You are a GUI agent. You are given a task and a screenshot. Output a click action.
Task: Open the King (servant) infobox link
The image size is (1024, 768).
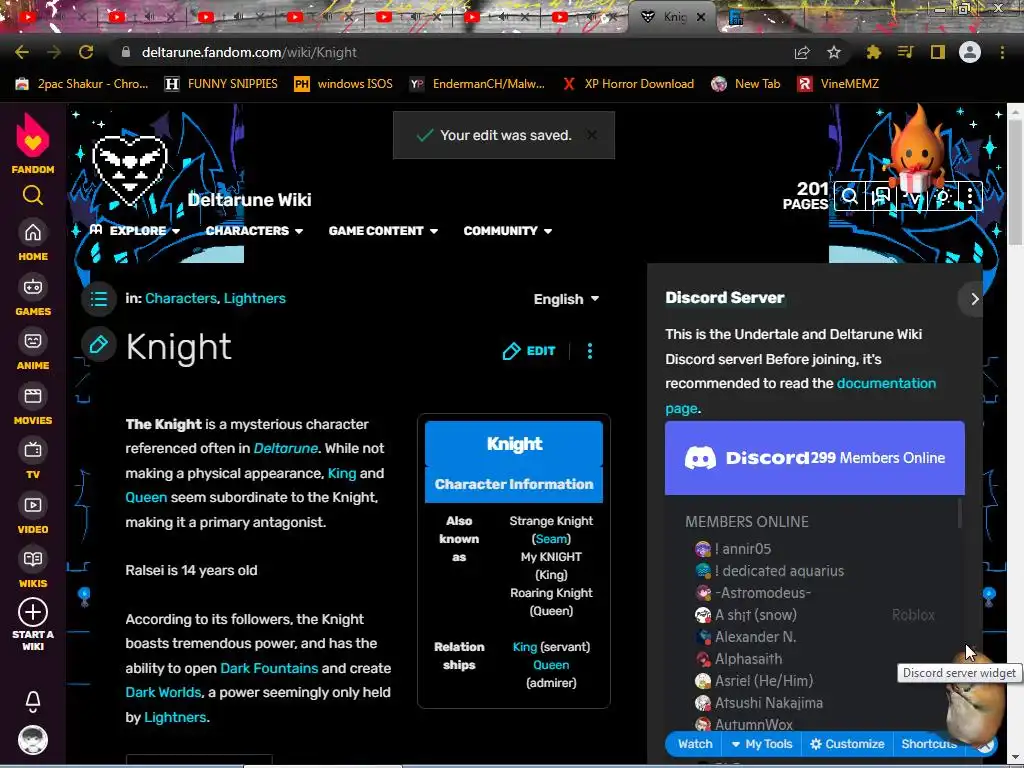pos(524,647)
